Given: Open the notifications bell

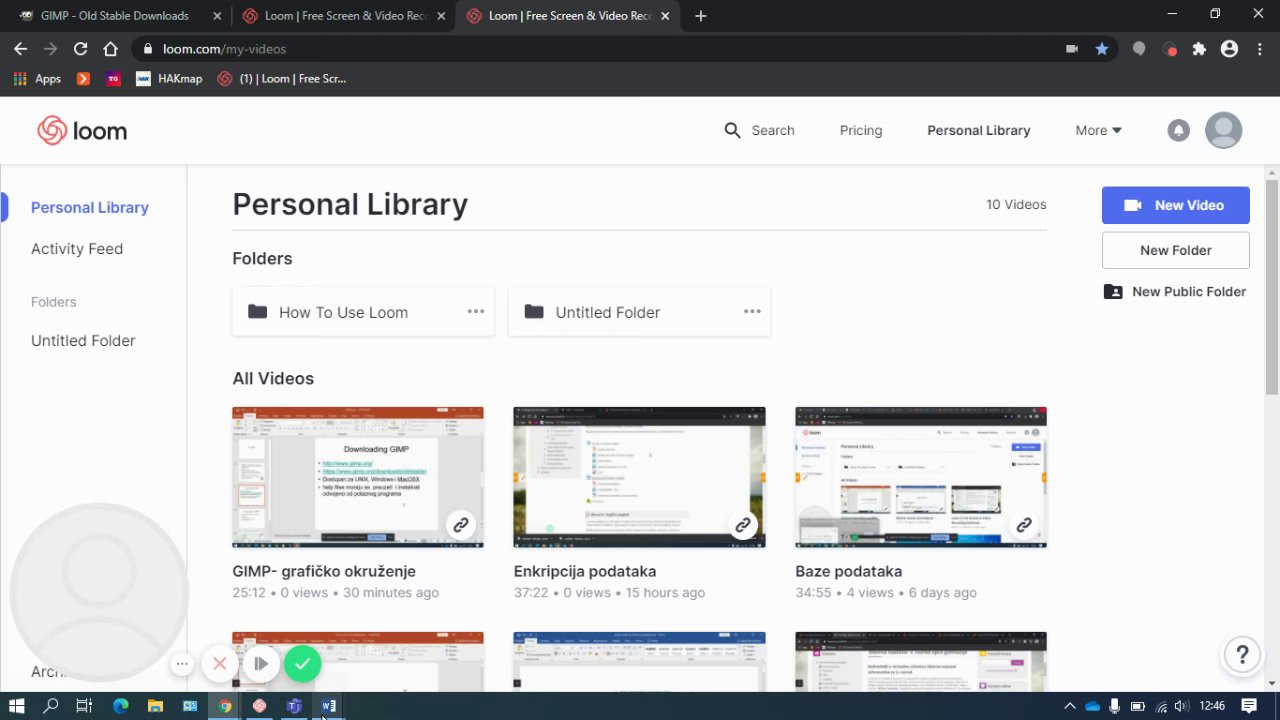Looking at the screenshot, I should tap(1179, 130).
